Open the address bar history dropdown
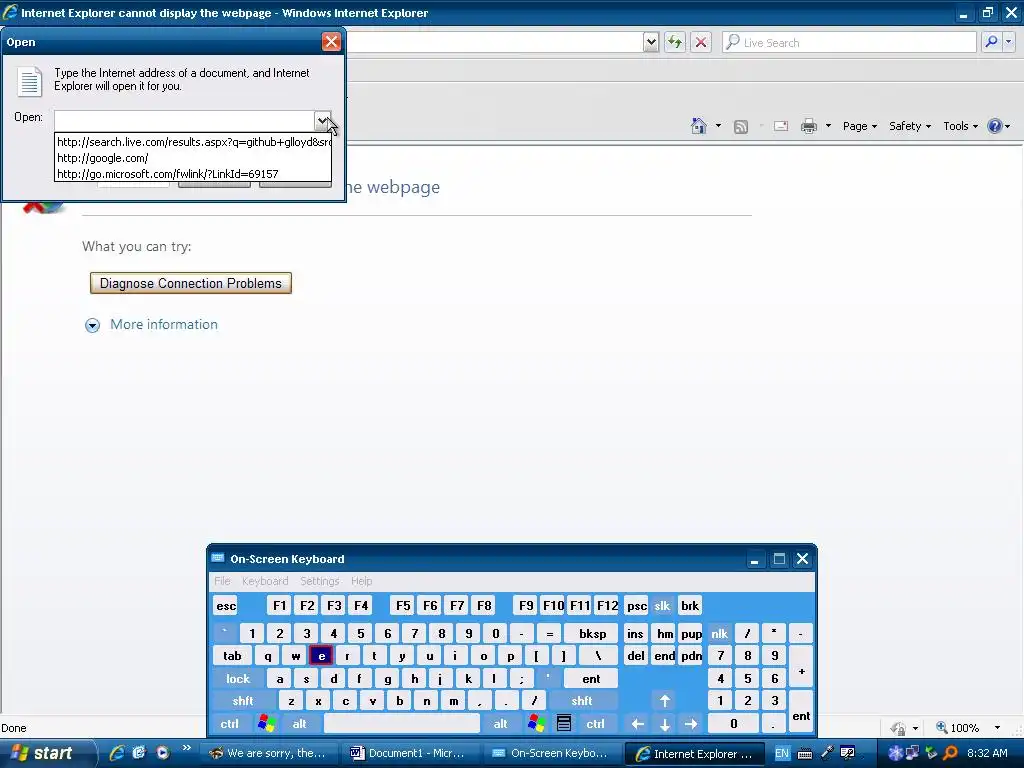 point(651,42)
